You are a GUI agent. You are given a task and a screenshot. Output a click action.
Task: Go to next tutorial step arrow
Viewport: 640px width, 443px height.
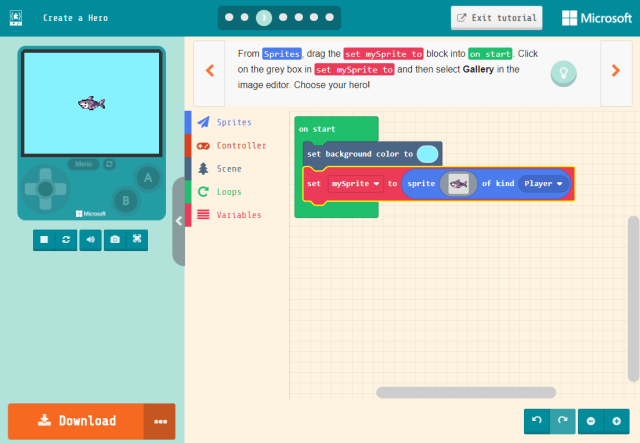pos(616,70)
